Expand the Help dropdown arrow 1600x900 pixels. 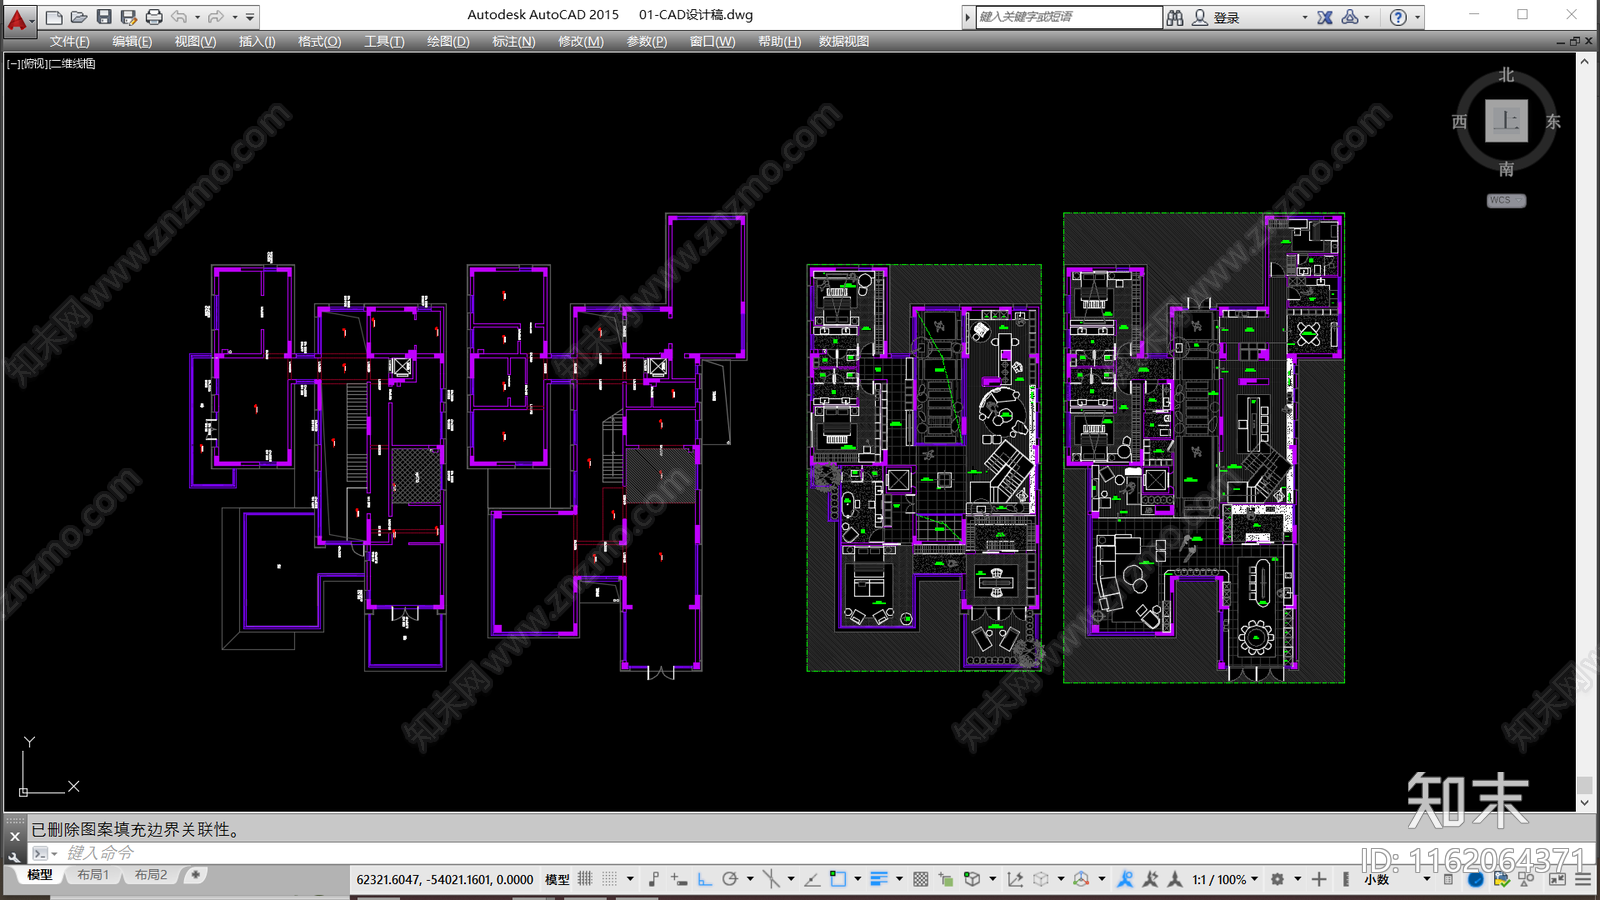[x=1417, y=17]
